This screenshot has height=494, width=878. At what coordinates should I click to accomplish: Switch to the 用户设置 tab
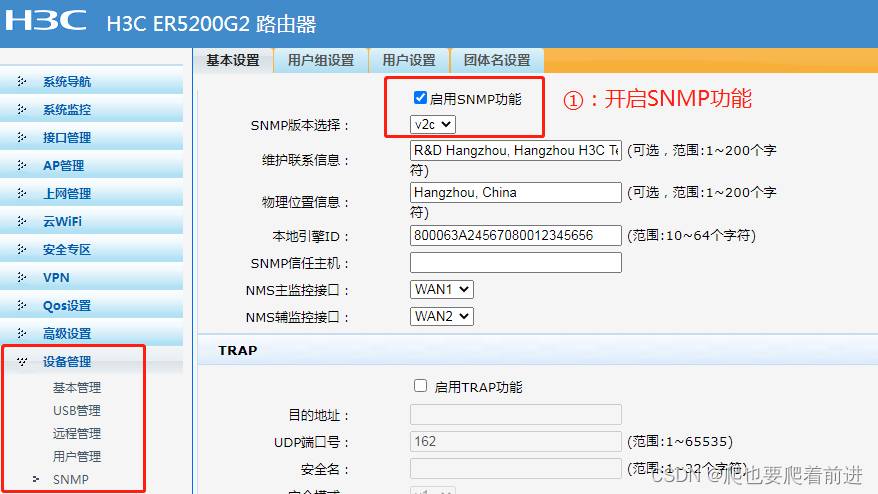coord(409,60)
